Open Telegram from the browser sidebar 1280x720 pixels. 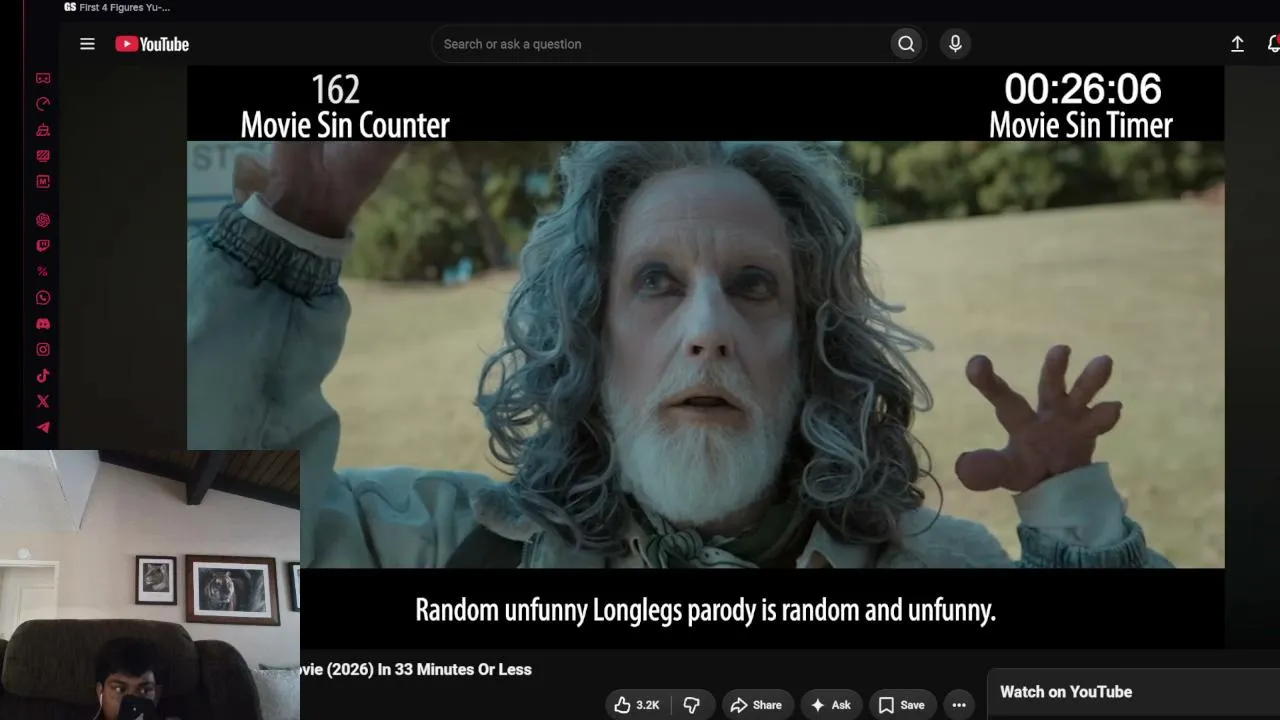pyautogui.click(x=43, y=428)
